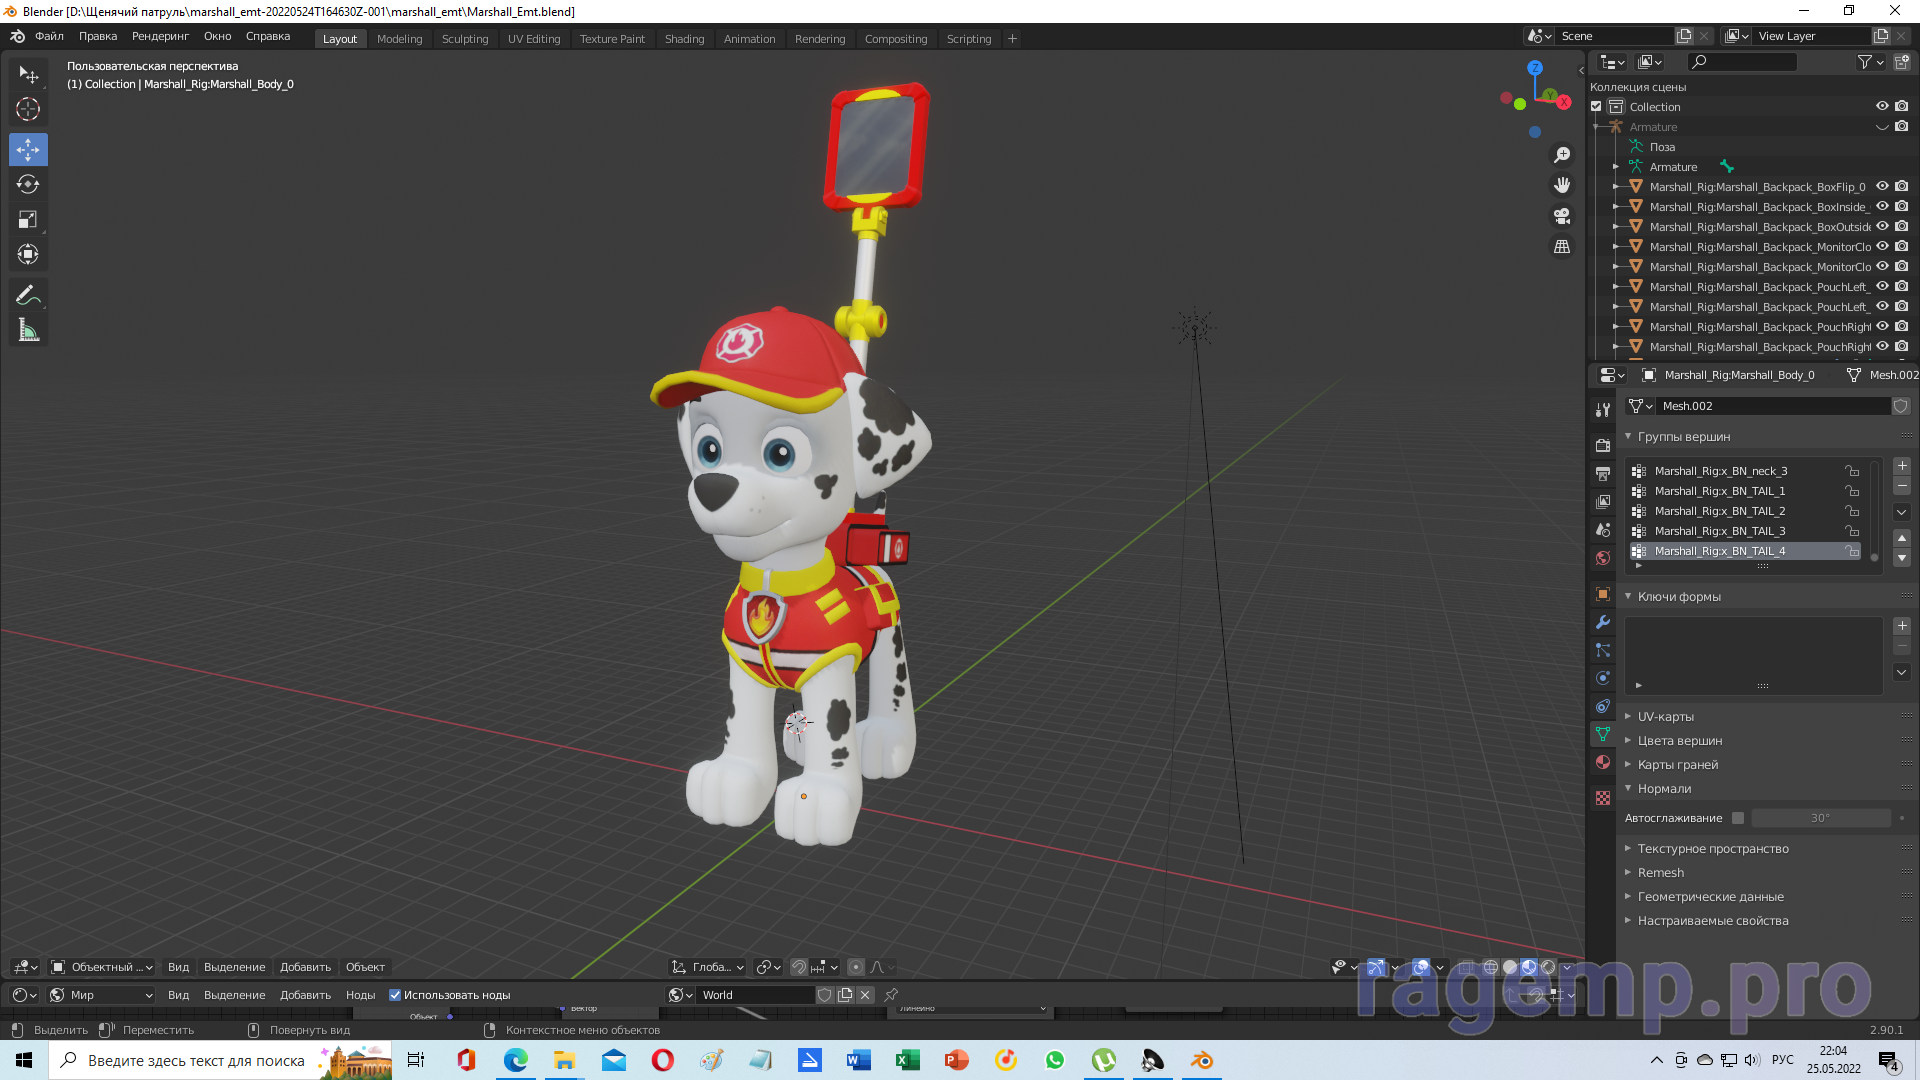Open node editor Ноды menu
1920x1080 pixels.
pyautogui.click(x=360, y=995)
